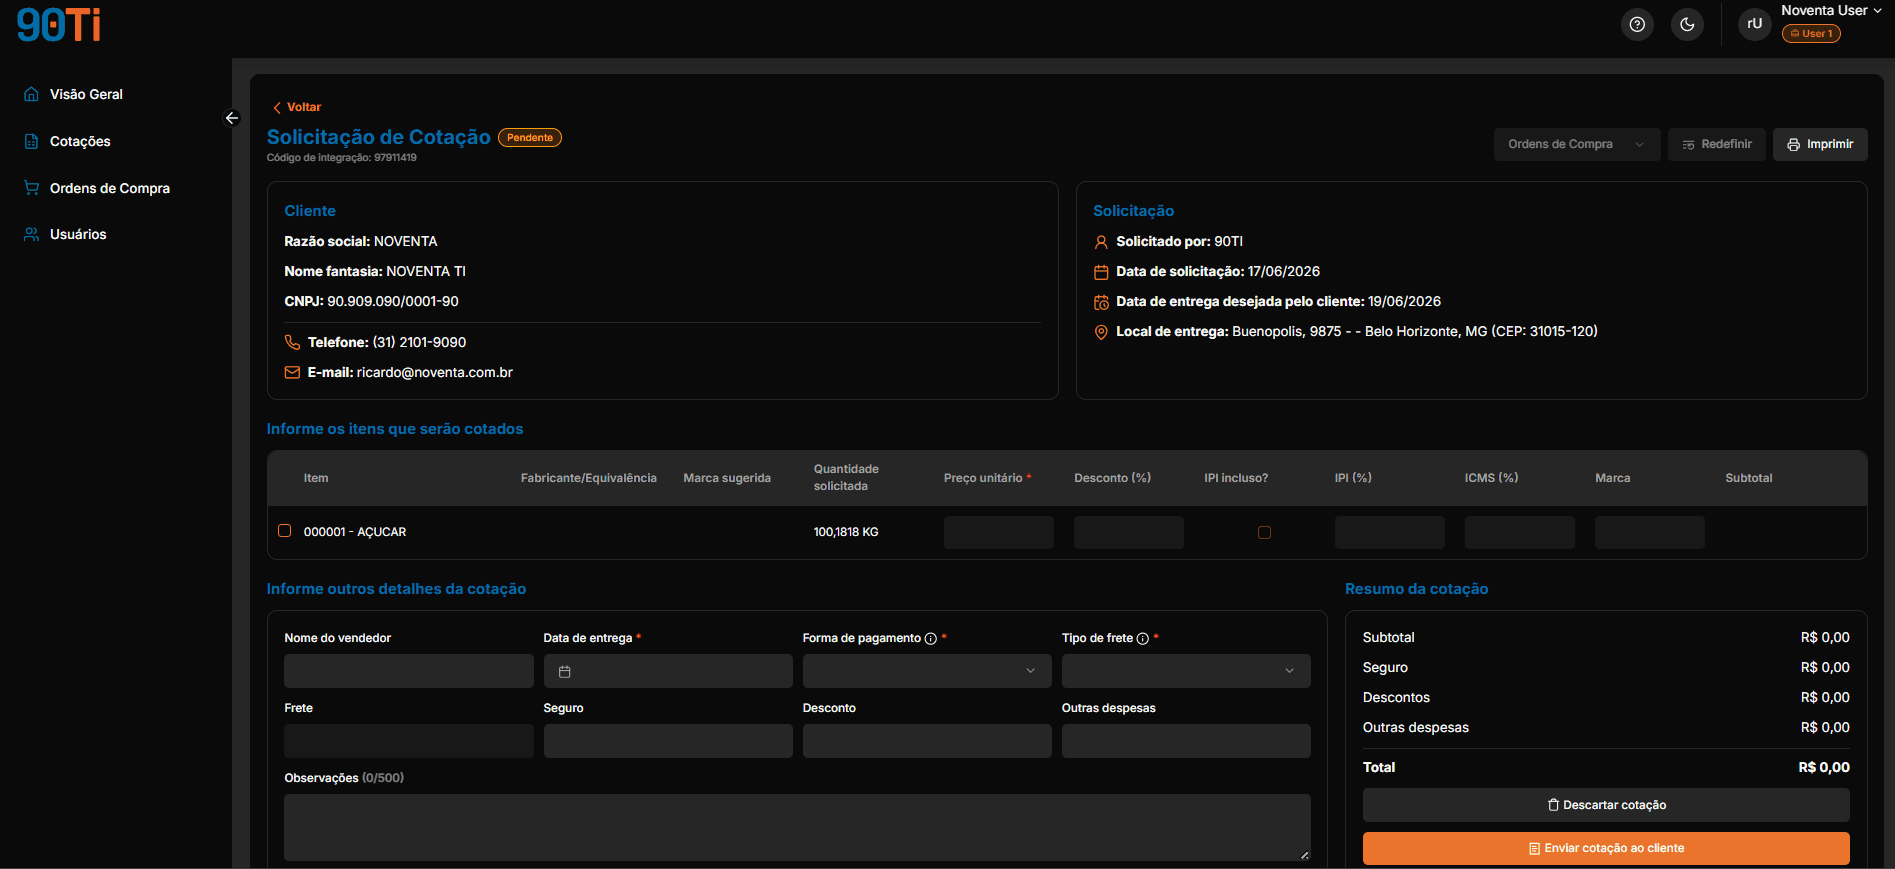Click the Voltar back link

(297, 107)
